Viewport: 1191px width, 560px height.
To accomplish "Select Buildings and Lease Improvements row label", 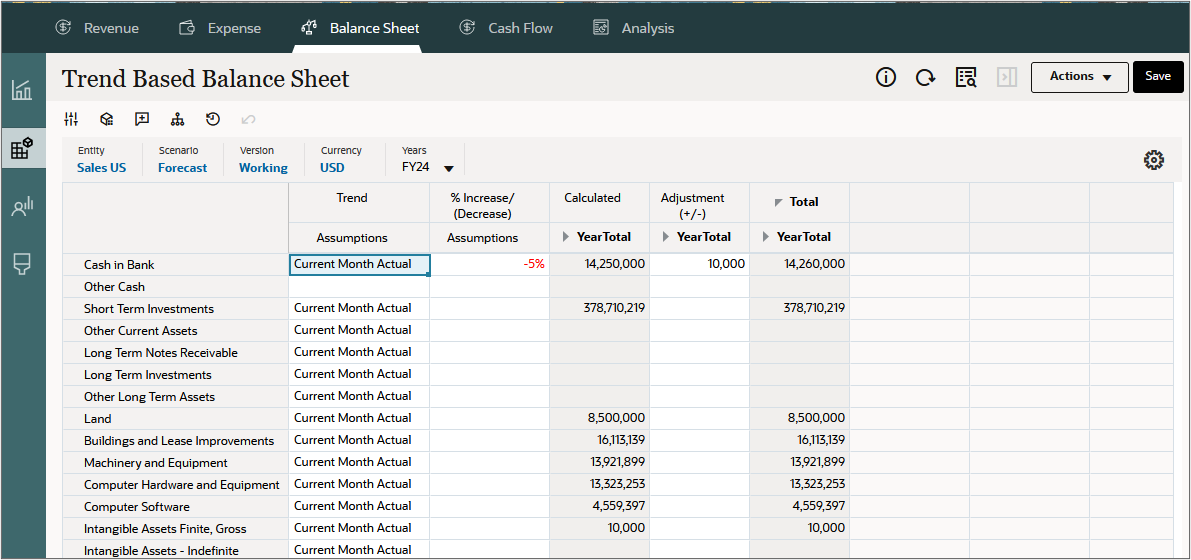I will 179,441.
